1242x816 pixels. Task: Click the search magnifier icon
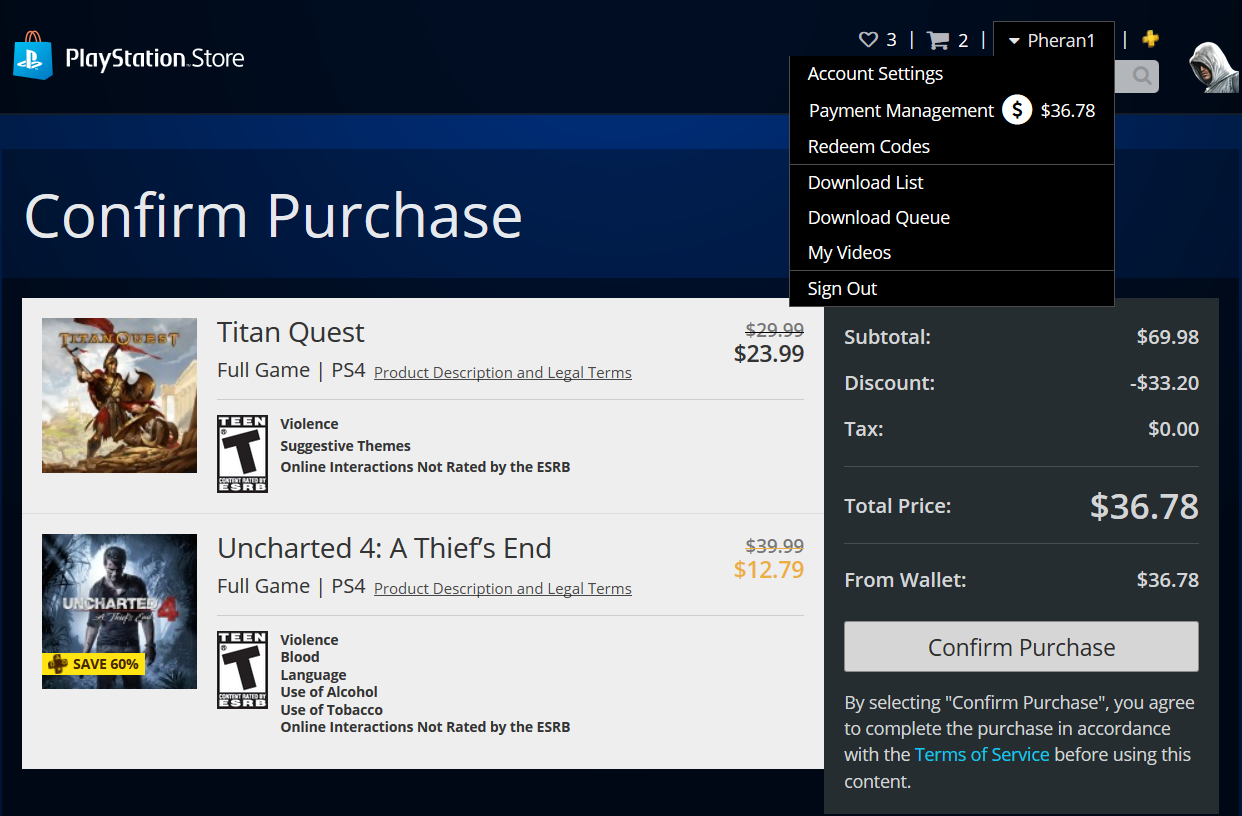(x=1141, y=75)
